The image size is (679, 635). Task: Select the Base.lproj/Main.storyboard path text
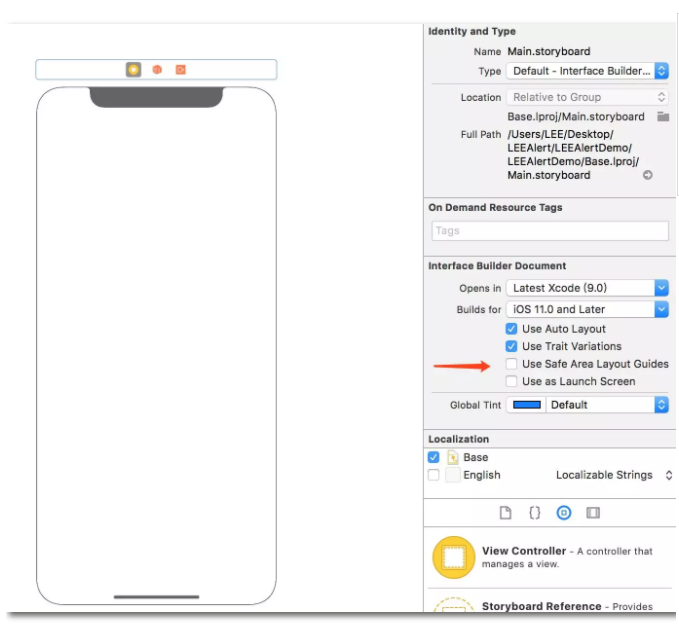(x=576, y=117)
